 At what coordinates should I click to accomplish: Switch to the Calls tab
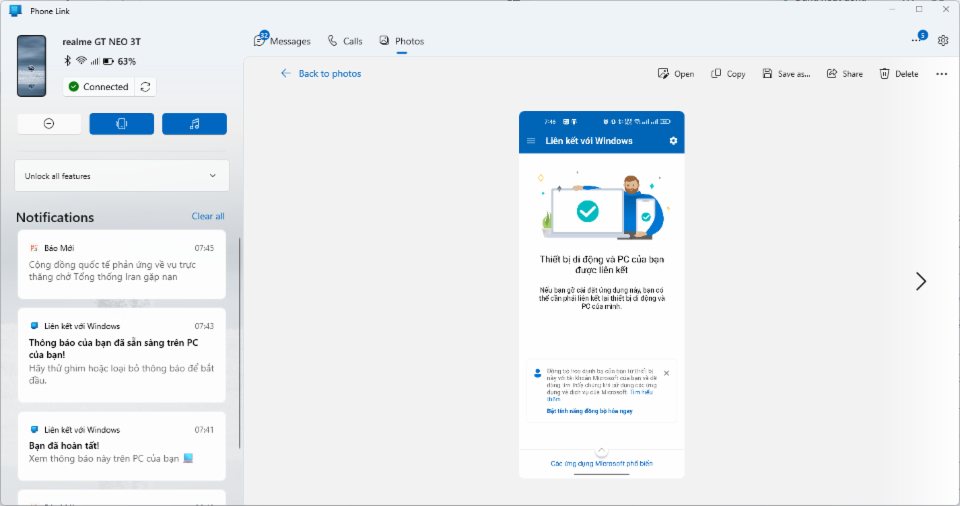point(345,41)
